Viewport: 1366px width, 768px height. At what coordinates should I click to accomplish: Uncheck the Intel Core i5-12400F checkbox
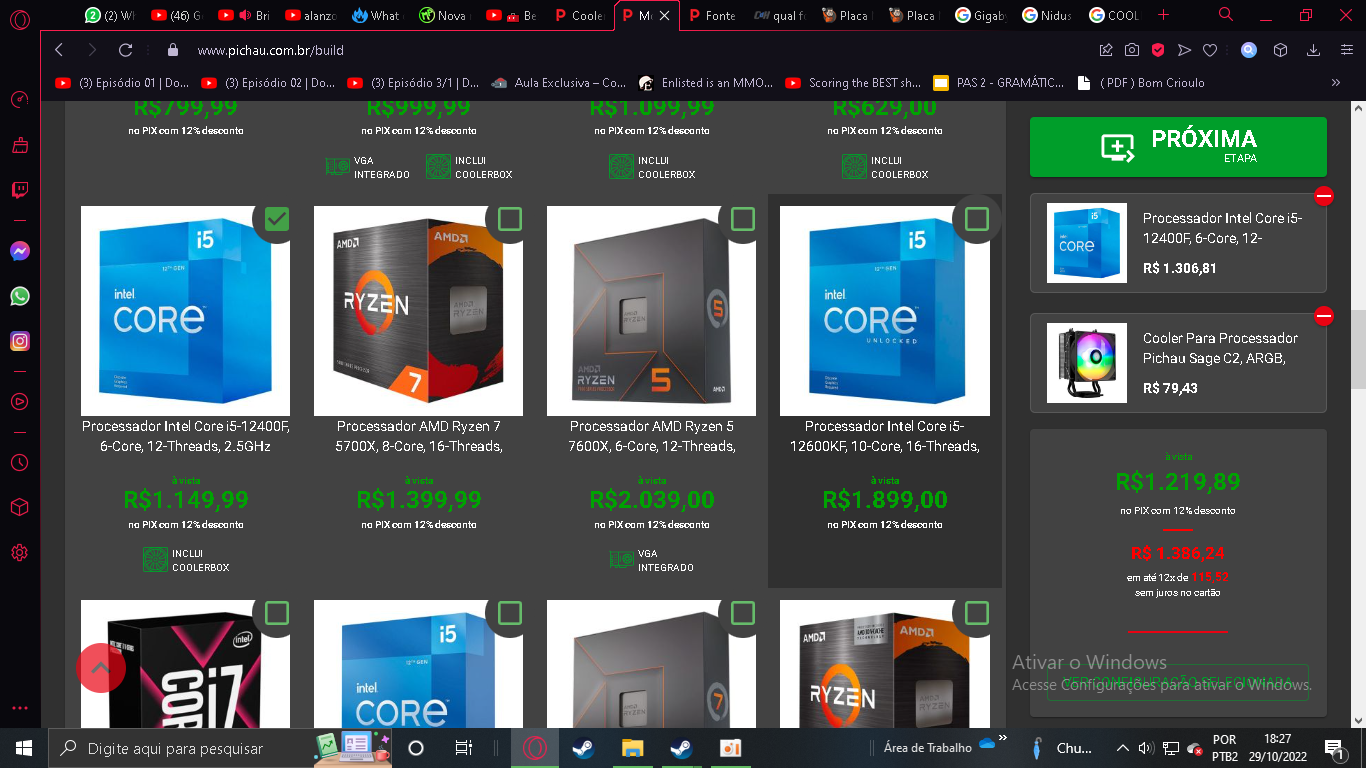(x=277, y=219)
